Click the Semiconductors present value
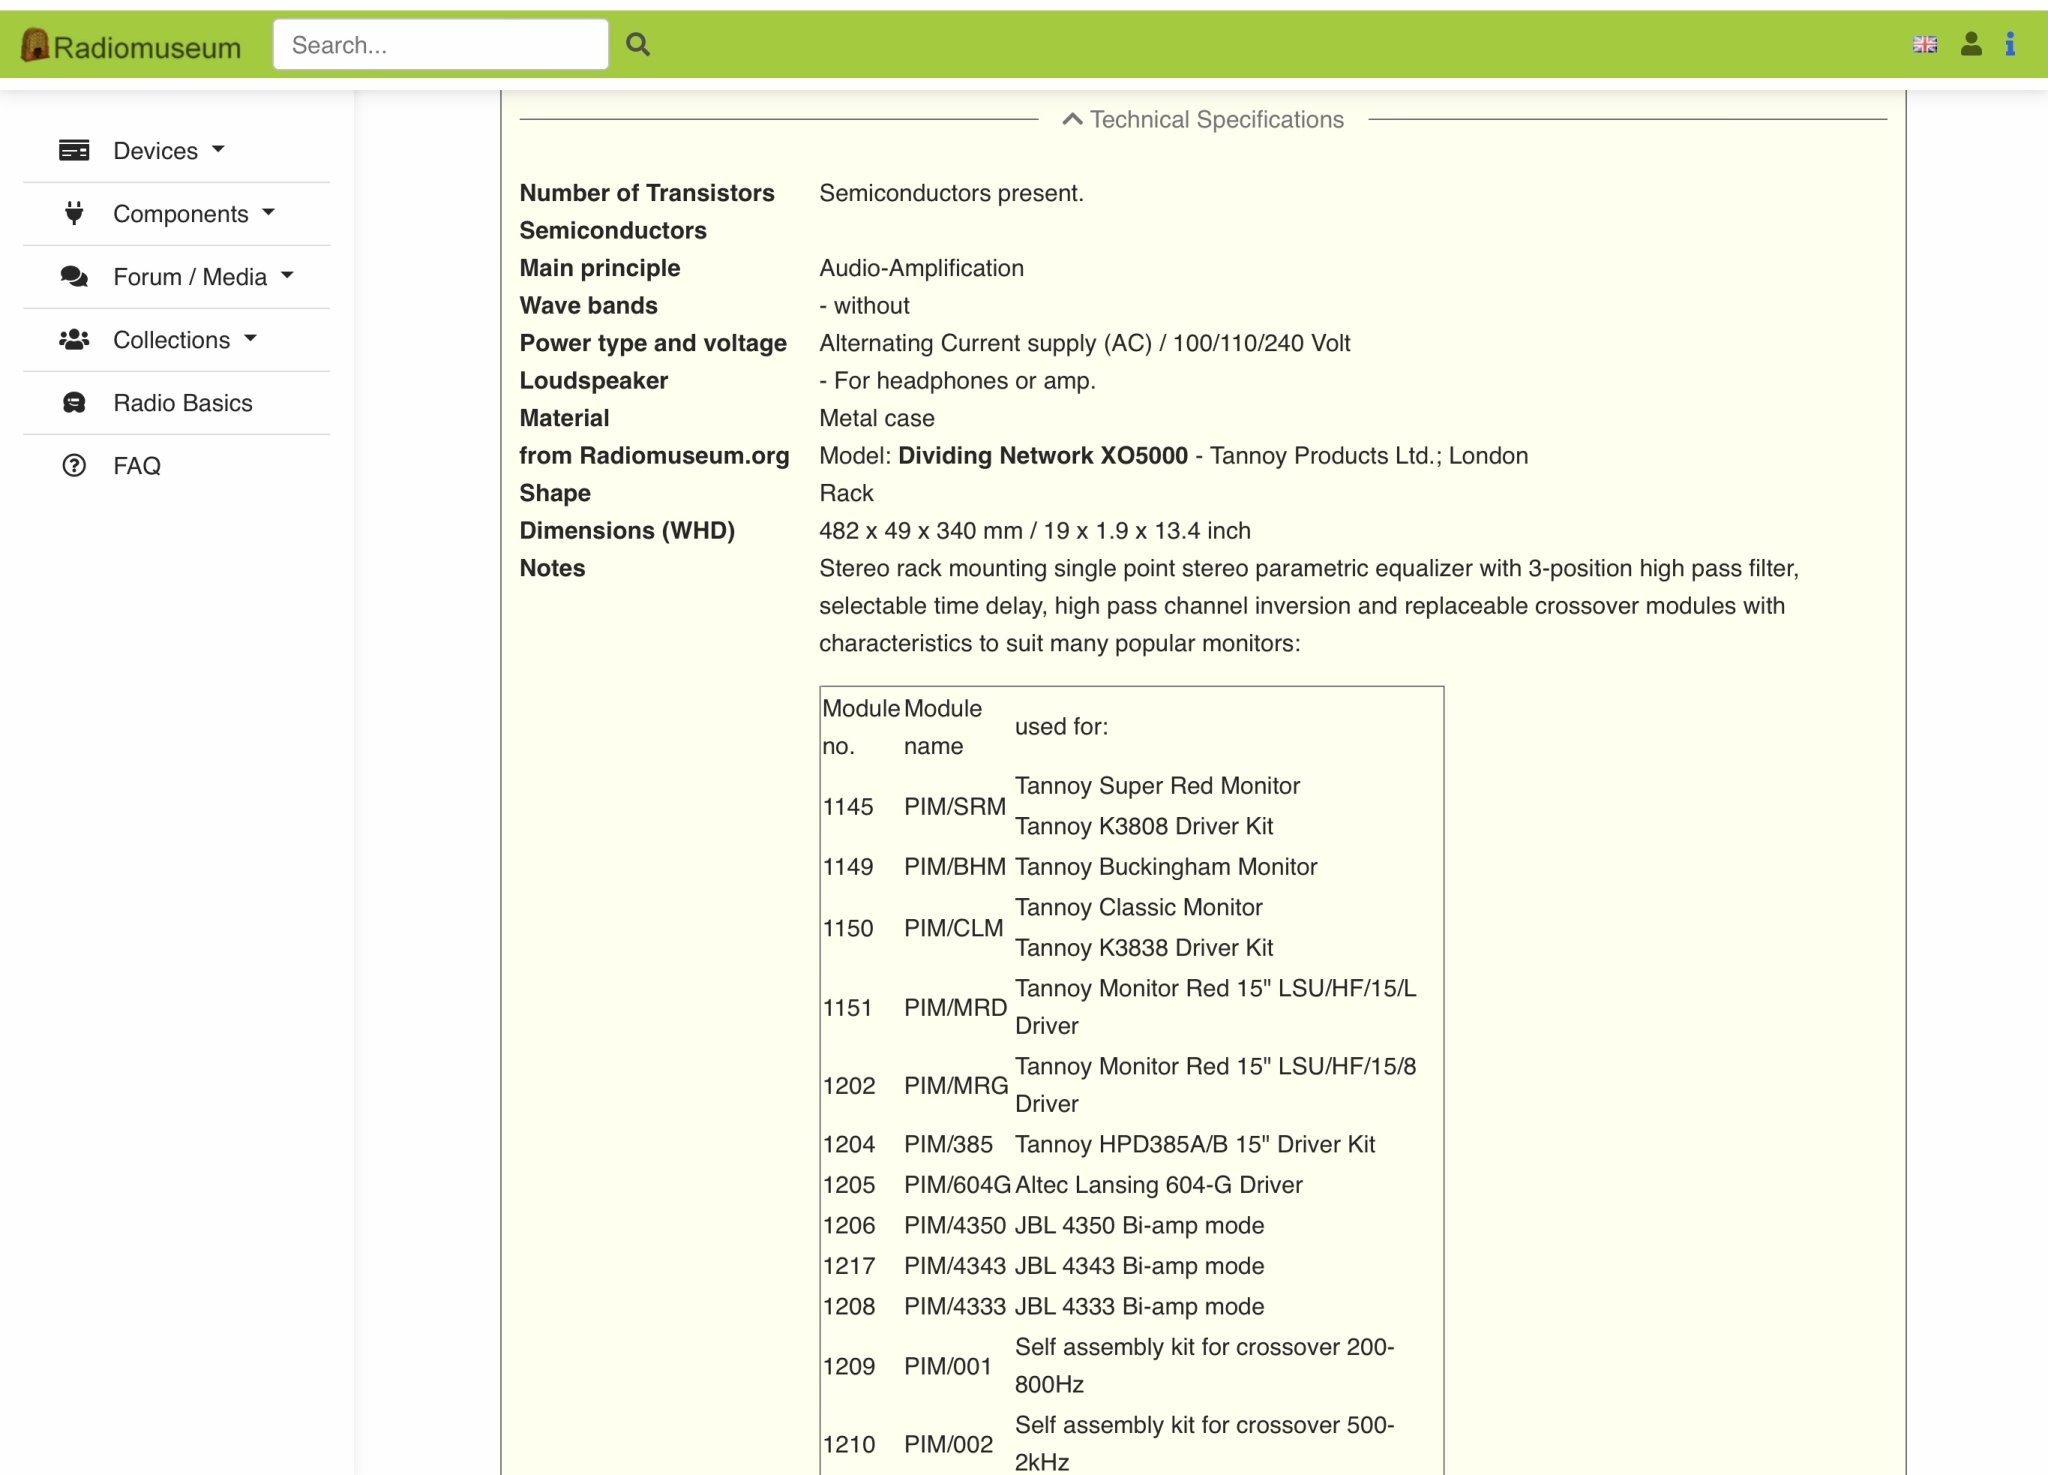The width and height of the screenshot is (2048, 1475). [951, 192]
